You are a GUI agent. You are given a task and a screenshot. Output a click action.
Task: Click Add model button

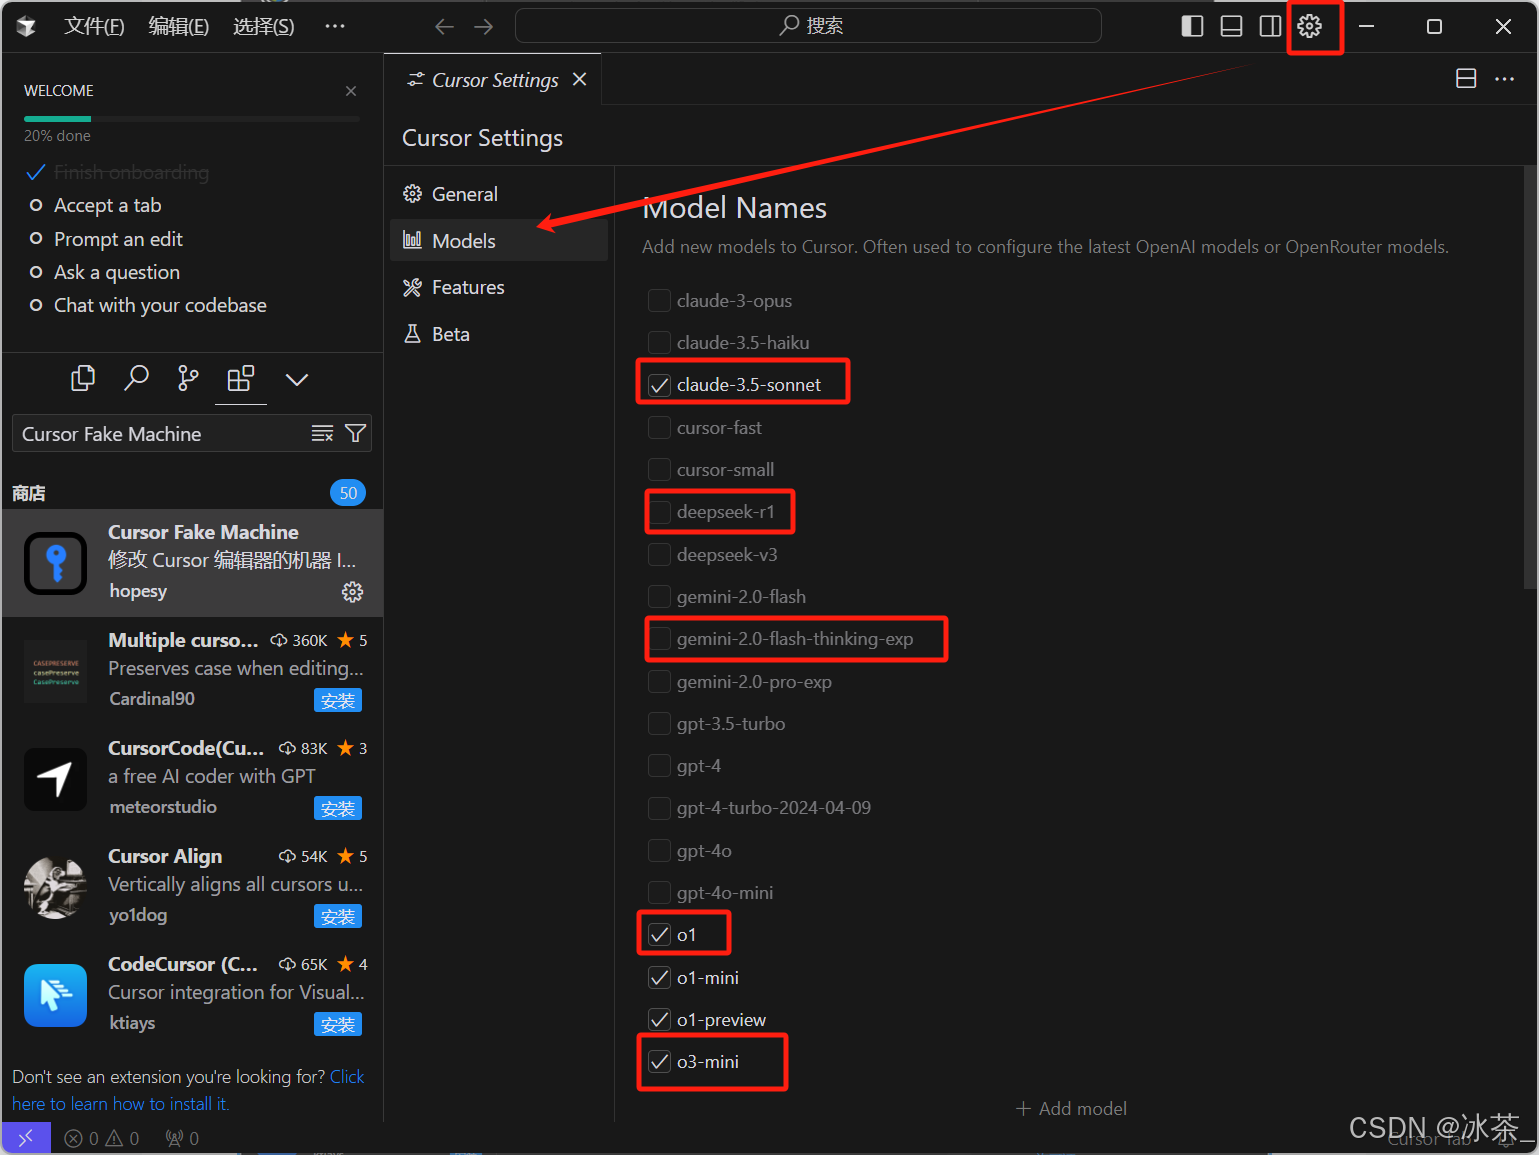coord(1071,1108)
